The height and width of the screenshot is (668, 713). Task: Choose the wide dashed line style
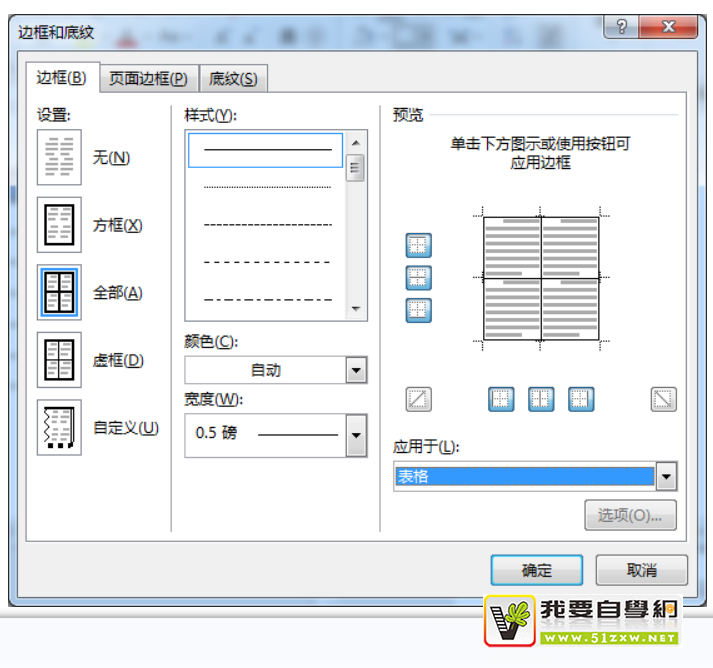[267, 262]
